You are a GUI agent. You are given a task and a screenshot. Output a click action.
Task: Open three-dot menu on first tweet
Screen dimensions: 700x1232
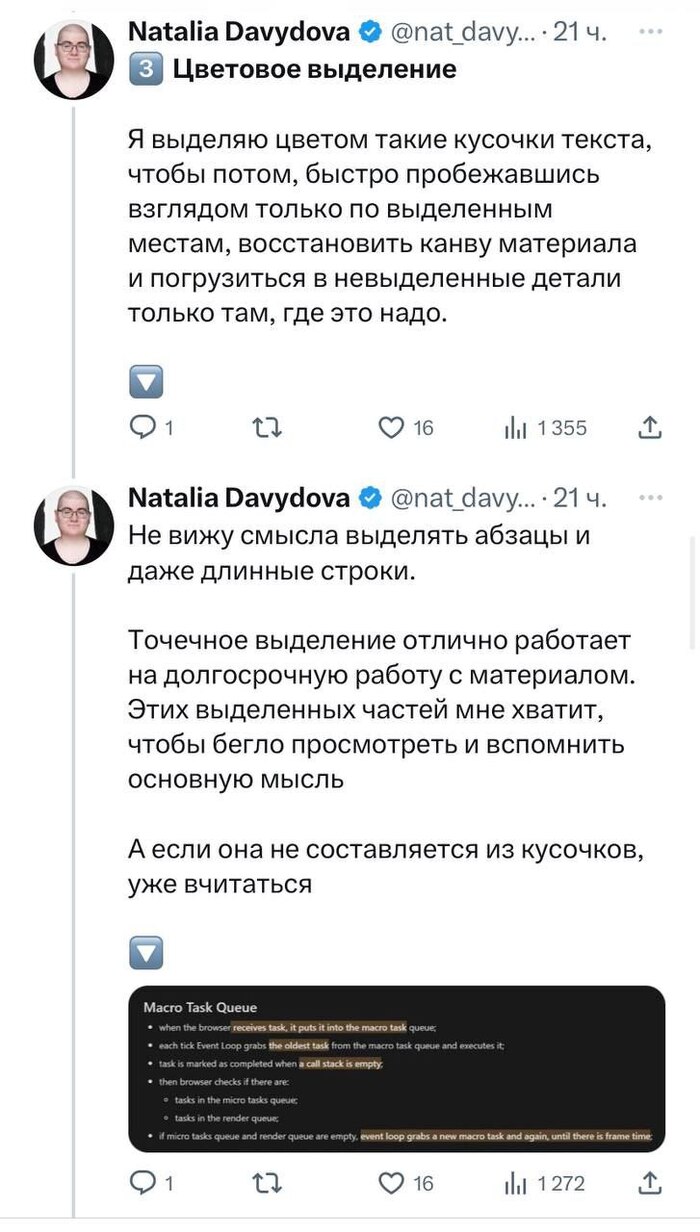(650, 32)
